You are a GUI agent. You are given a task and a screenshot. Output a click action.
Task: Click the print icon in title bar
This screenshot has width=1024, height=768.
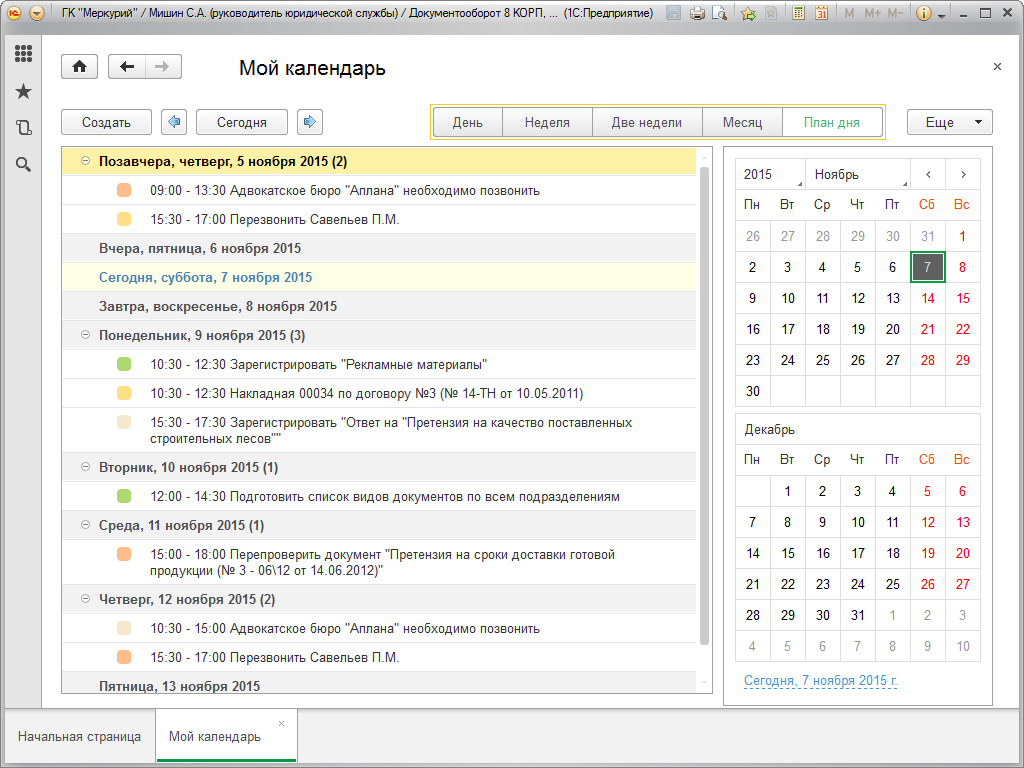(x=698, y=14)
